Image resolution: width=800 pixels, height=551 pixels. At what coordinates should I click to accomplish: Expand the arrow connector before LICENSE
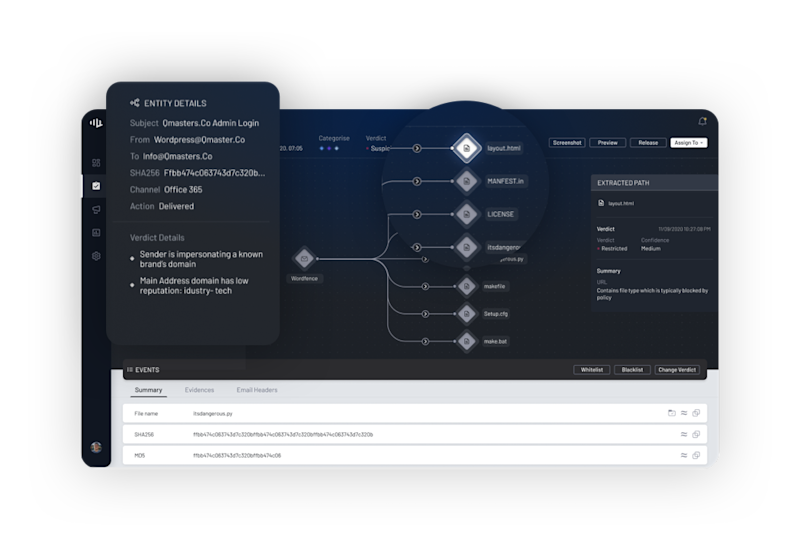coord(417,214)
